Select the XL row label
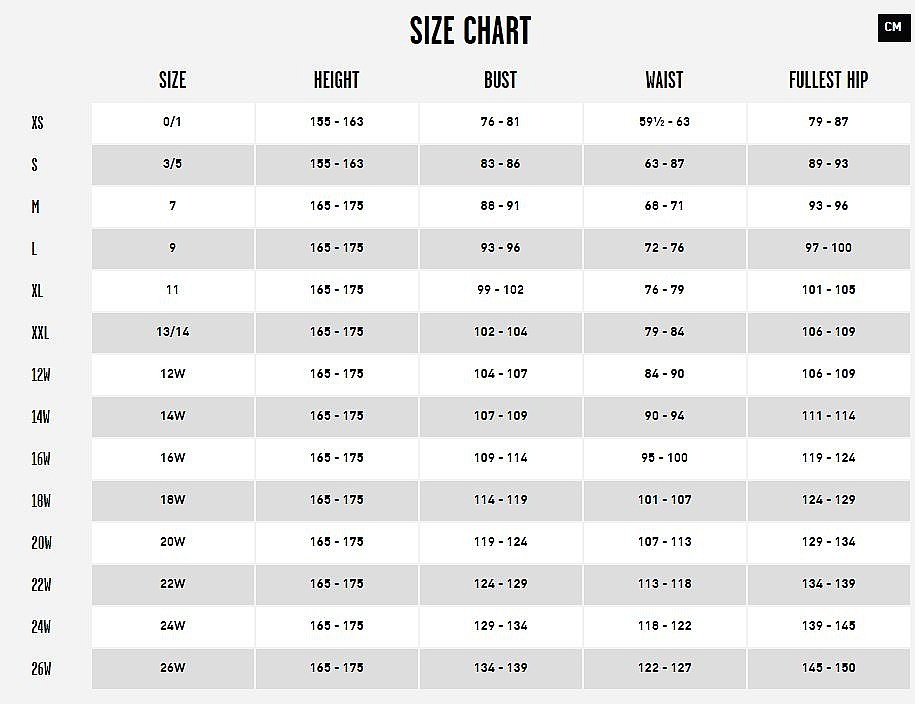Image resolution: width=915 pixels, height=704 pixels. tap(38, 291)
